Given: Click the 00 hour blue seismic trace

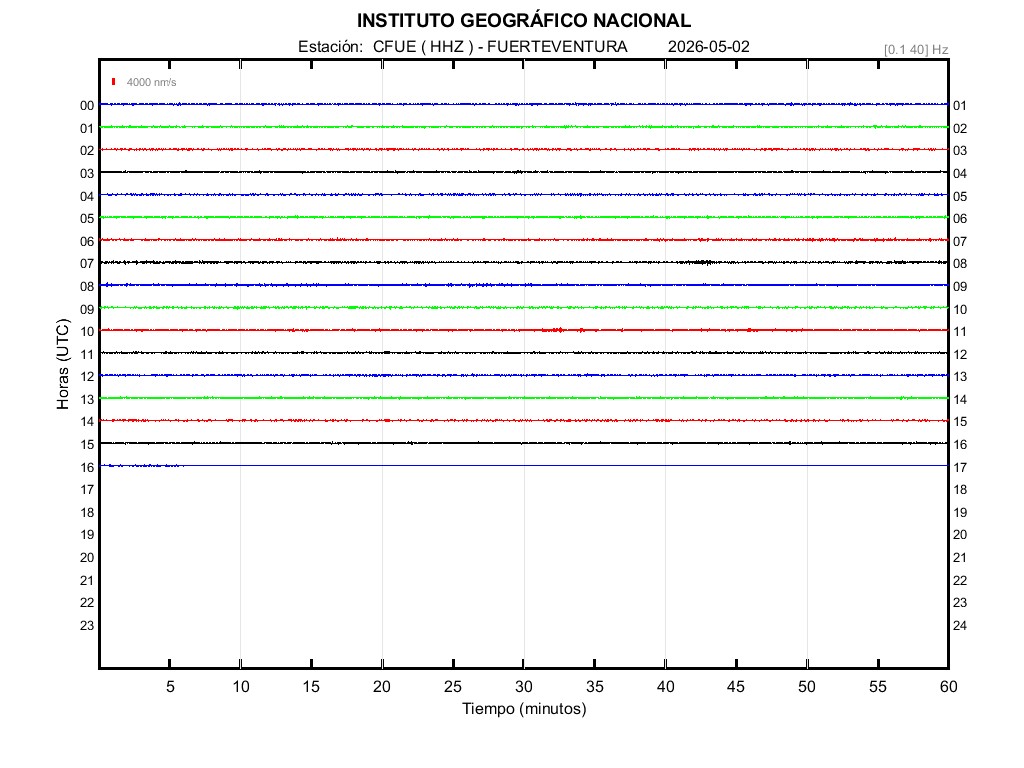Looking at the screenshot, I should (x=524, y=104).
